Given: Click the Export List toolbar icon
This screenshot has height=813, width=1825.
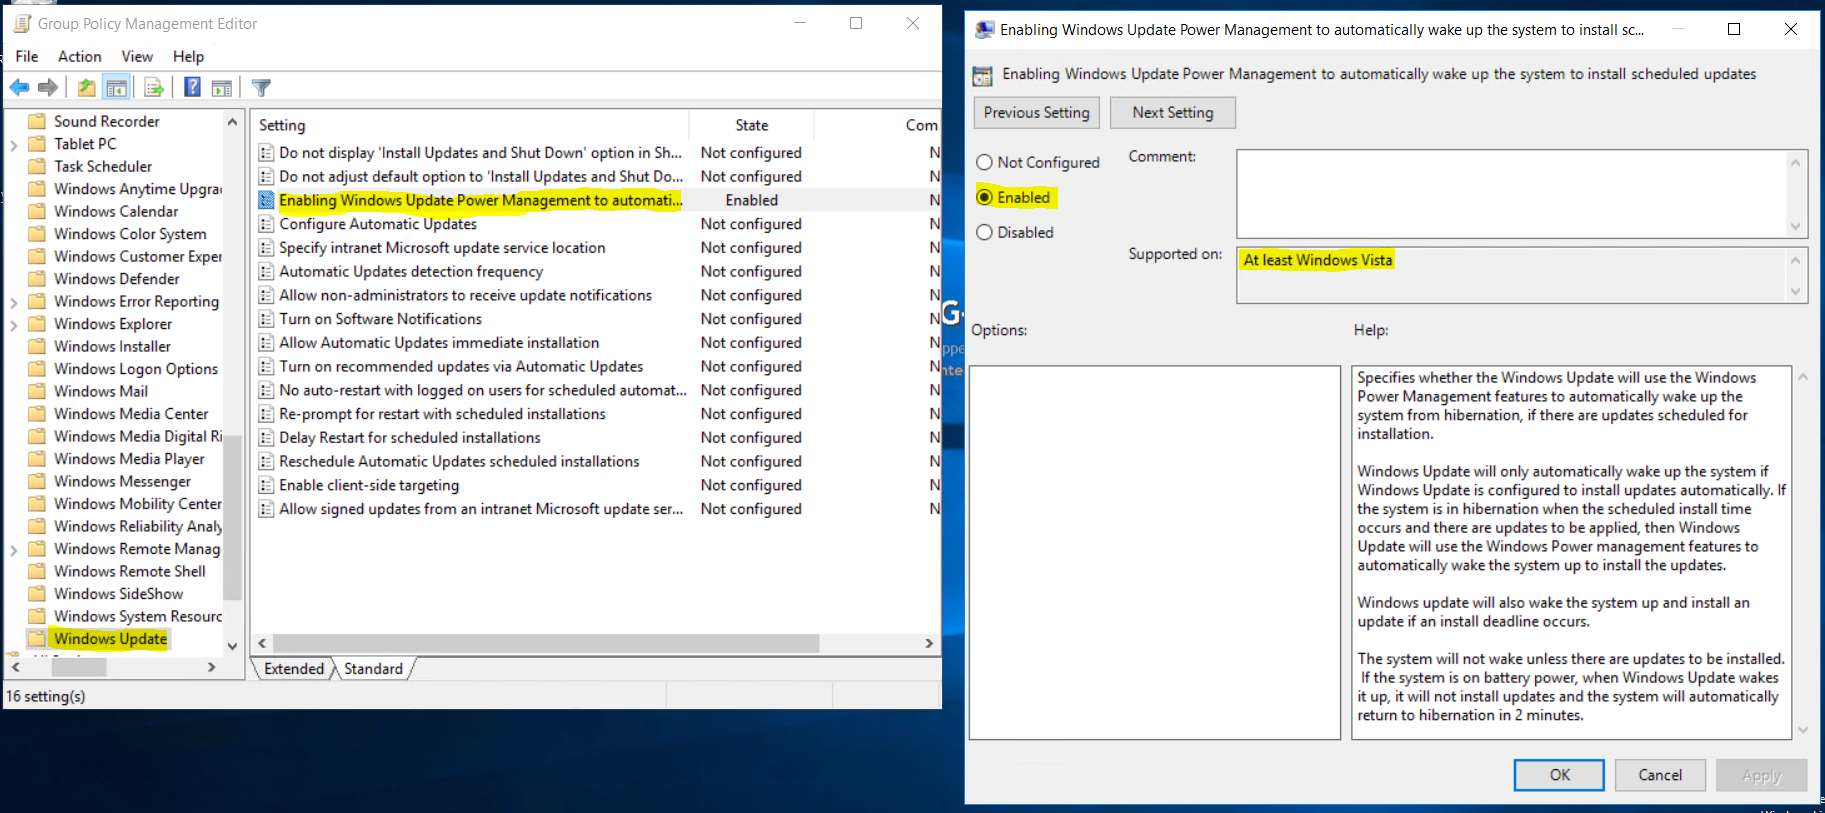Looking at the screenshot, I should (x=153, y=88).
